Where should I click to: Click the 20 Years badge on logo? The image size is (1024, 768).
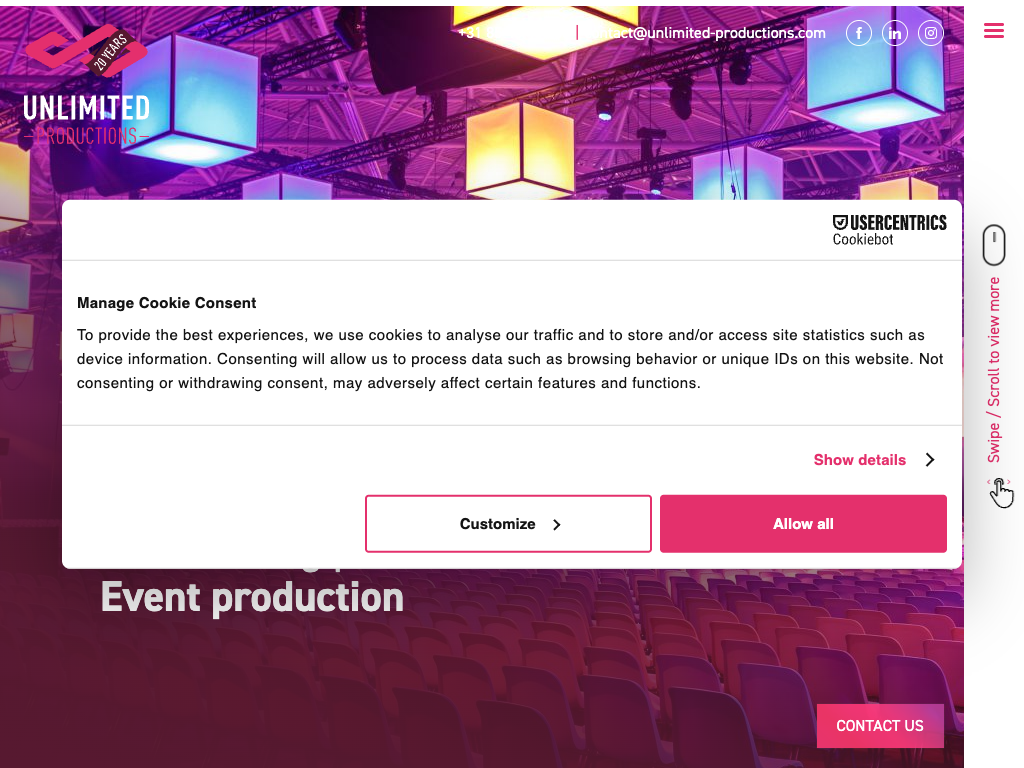[x=110, y=50]
